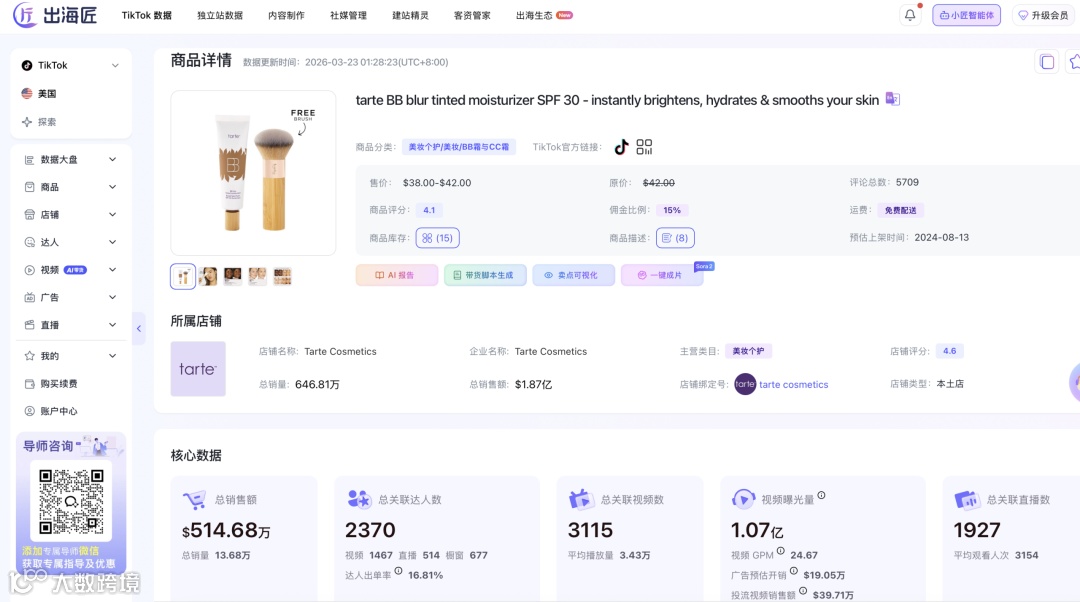1080x602 pixels.
Task: Open 建站精灵 top menu
Action: pyautogui.click(x=410, y=15)
